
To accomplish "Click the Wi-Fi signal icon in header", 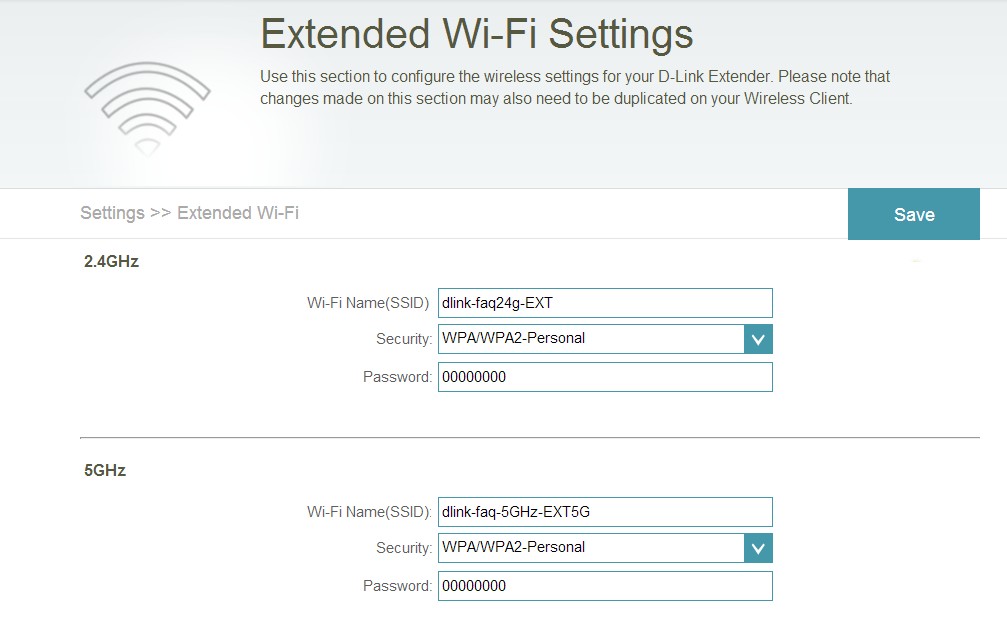I will [x=147, y=107].
